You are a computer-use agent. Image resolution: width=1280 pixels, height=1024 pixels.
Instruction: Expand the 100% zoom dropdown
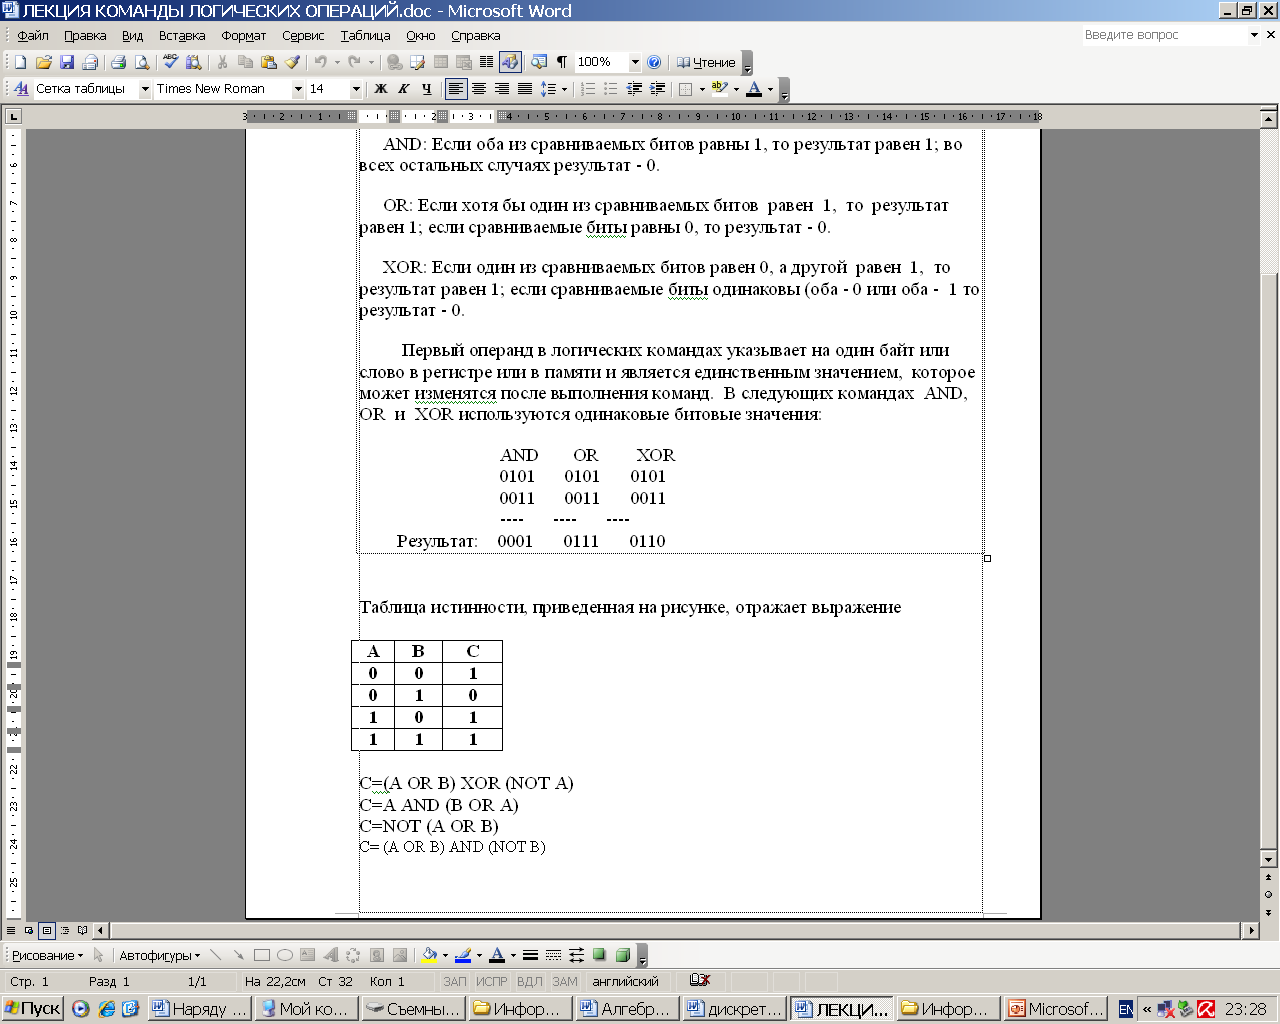pos(634,62)
